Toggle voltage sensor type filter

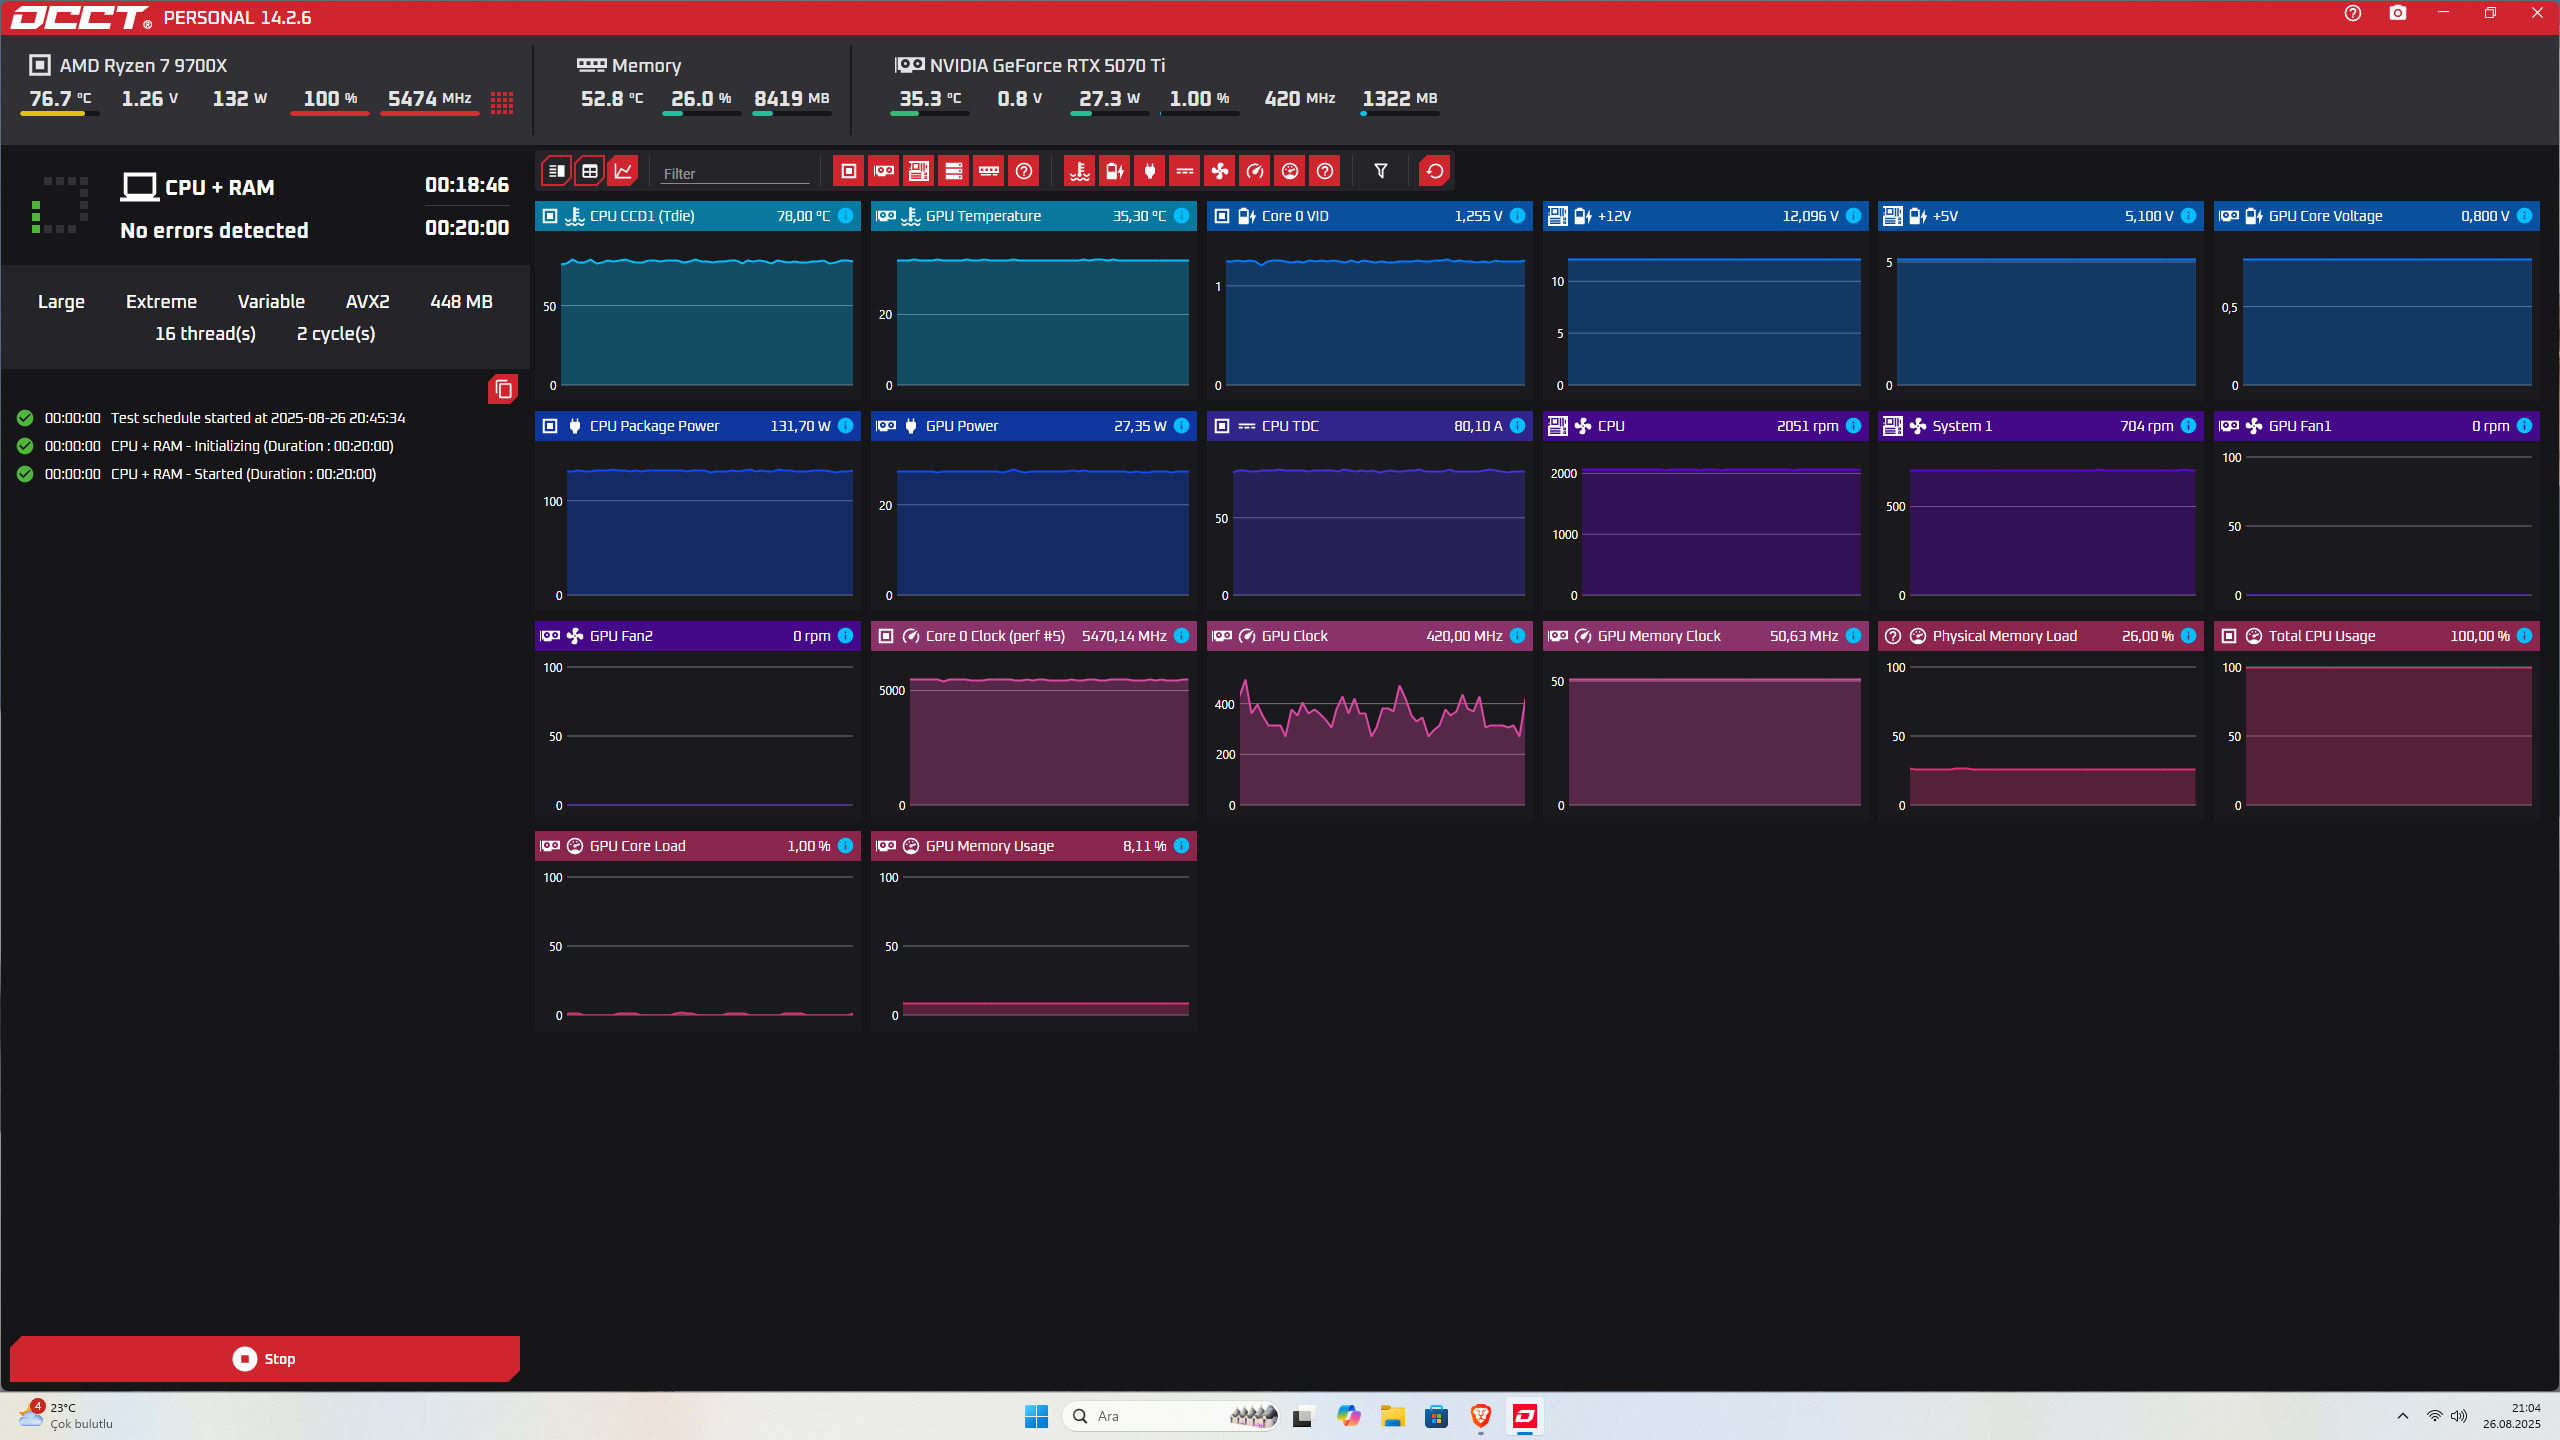1115,171
